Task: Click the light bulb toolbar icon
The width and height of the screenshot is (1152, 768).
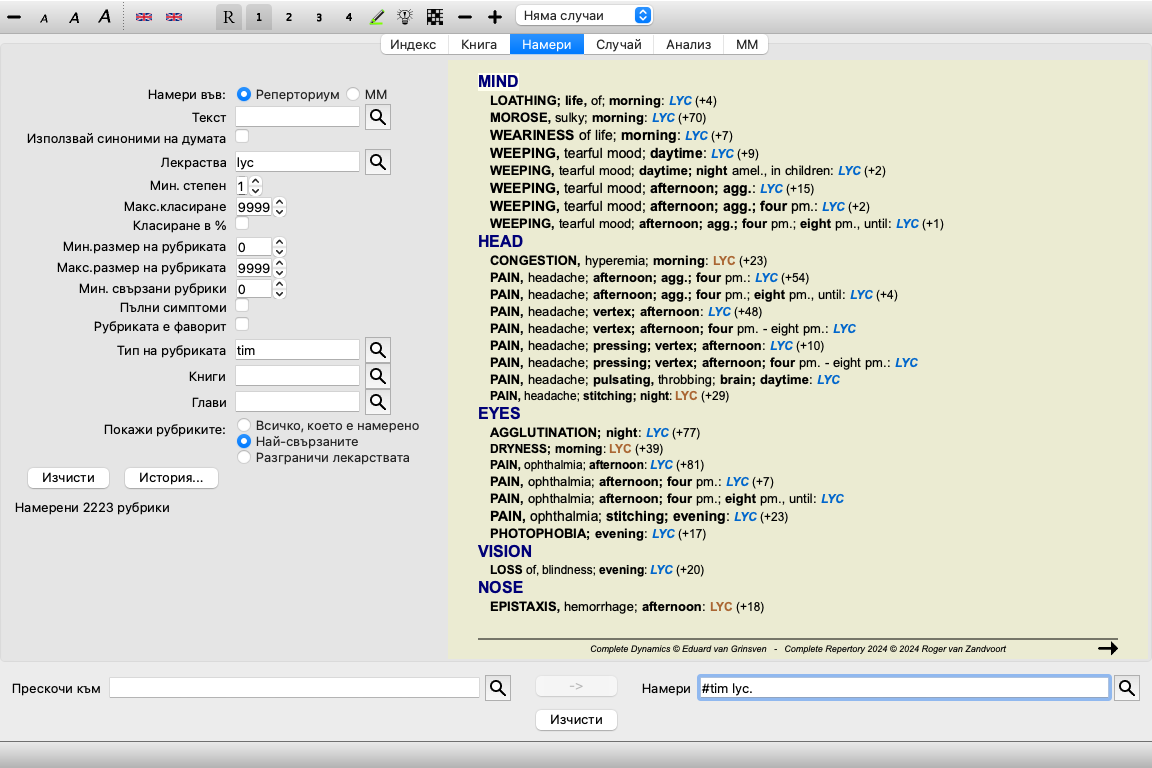Action: point(405,17)
